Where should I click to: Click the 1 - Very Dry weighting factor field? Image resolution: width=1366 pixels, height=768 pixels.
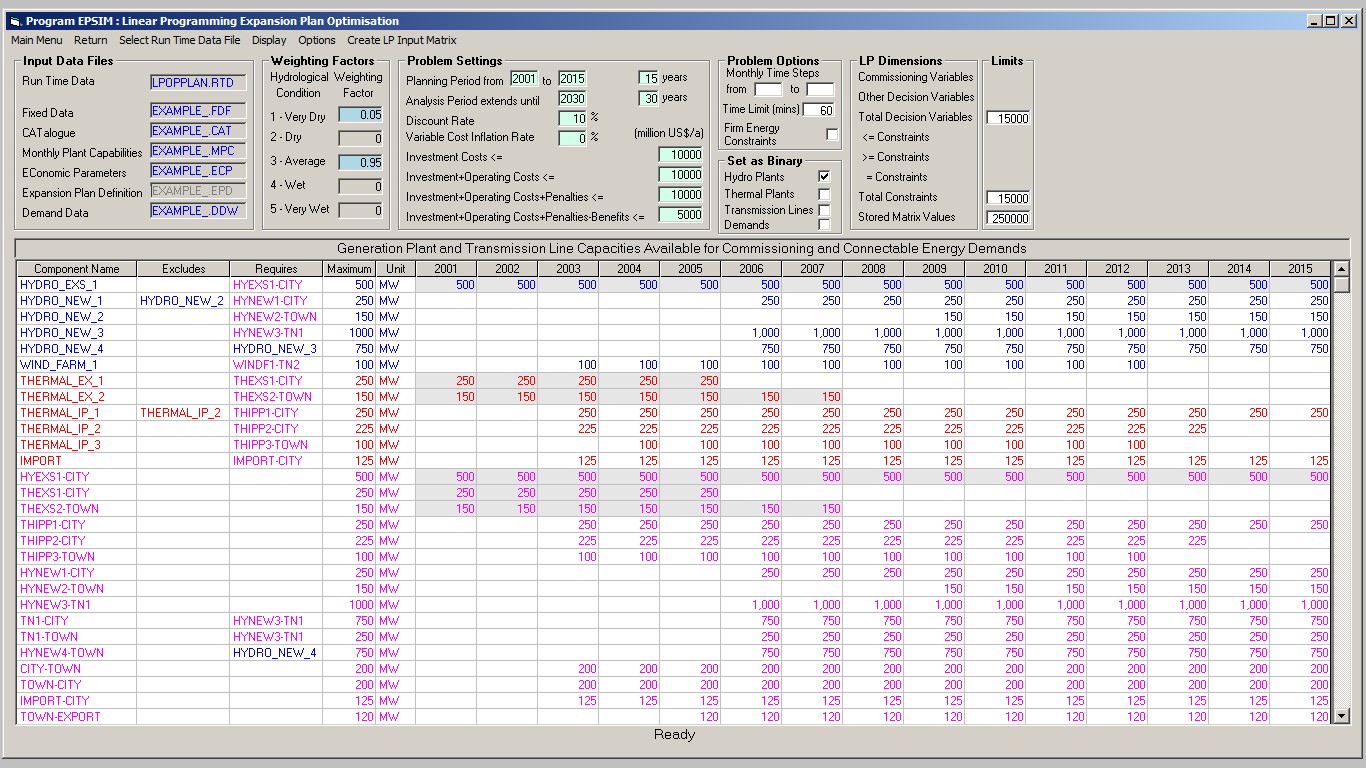point(360,116)
